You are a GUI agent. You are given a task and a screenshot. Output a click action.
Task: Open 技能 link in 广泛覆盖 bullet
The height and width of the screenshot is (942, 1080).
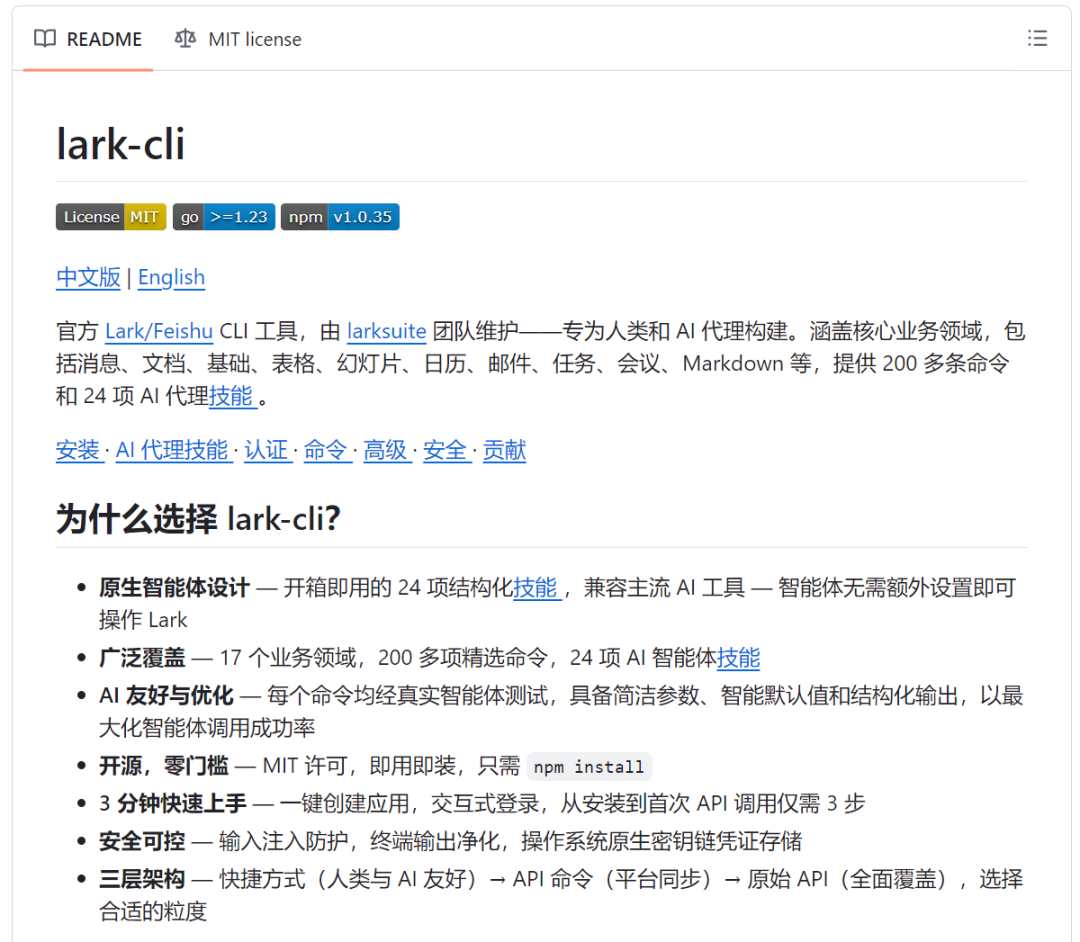pos(738,658)
